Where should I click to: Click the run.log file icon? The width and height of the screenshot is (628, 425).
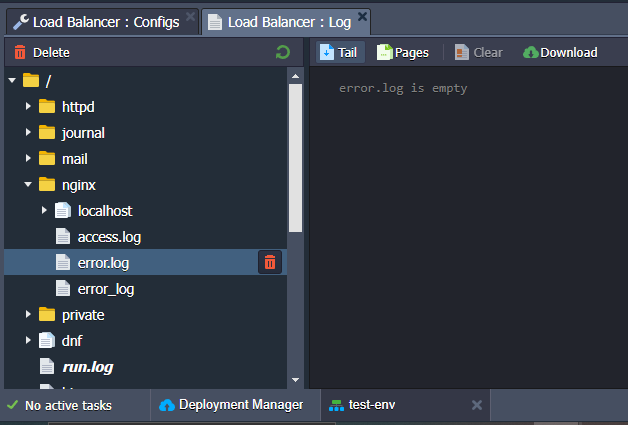(x=47, y=367)
